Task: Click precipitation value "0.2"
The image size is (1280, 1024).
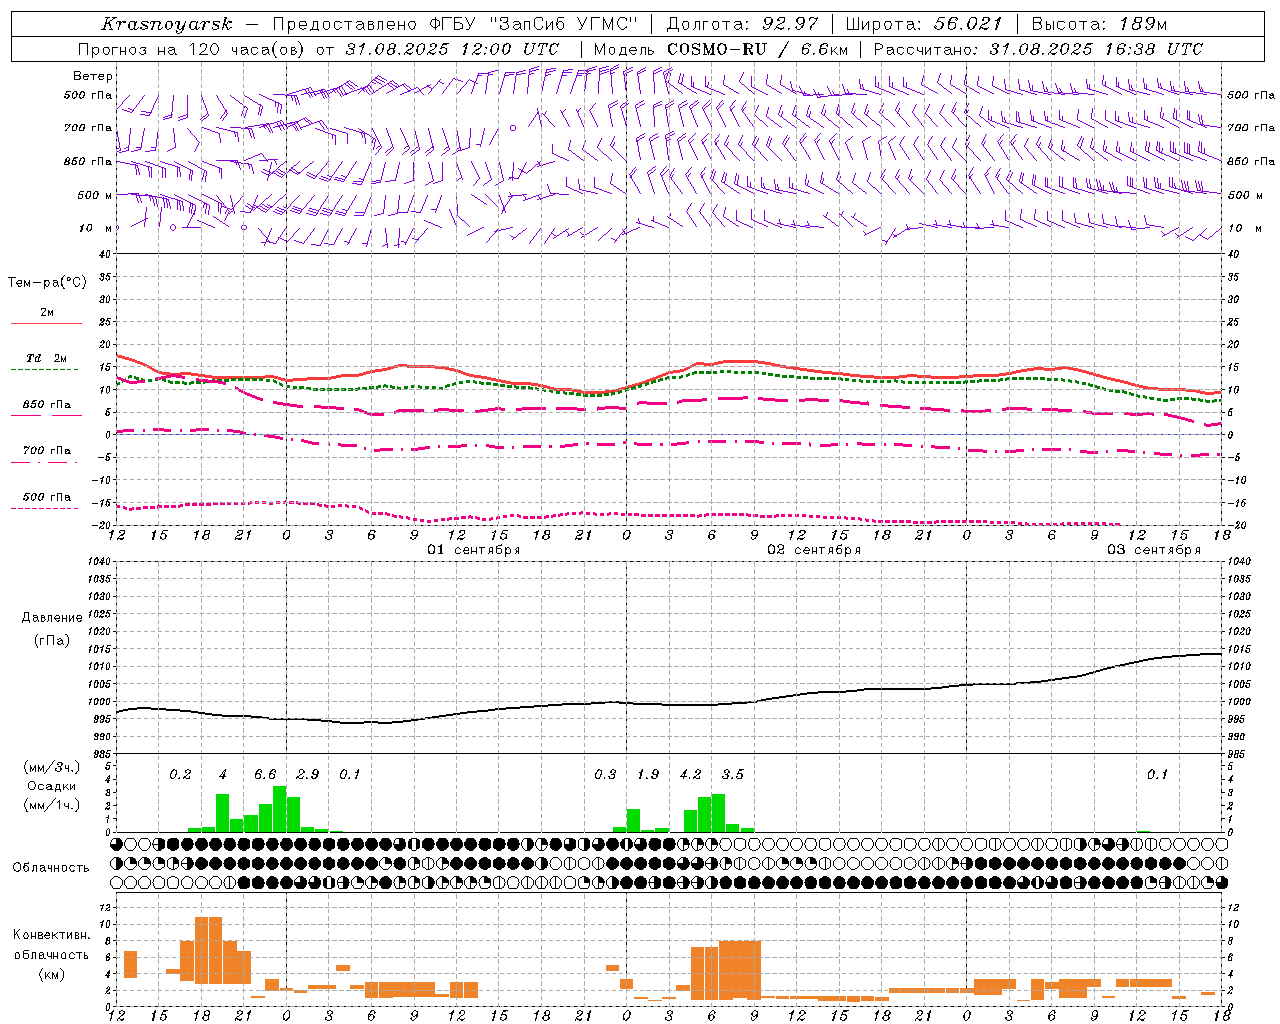Action: pyautogui.click(x=180, y=775)
